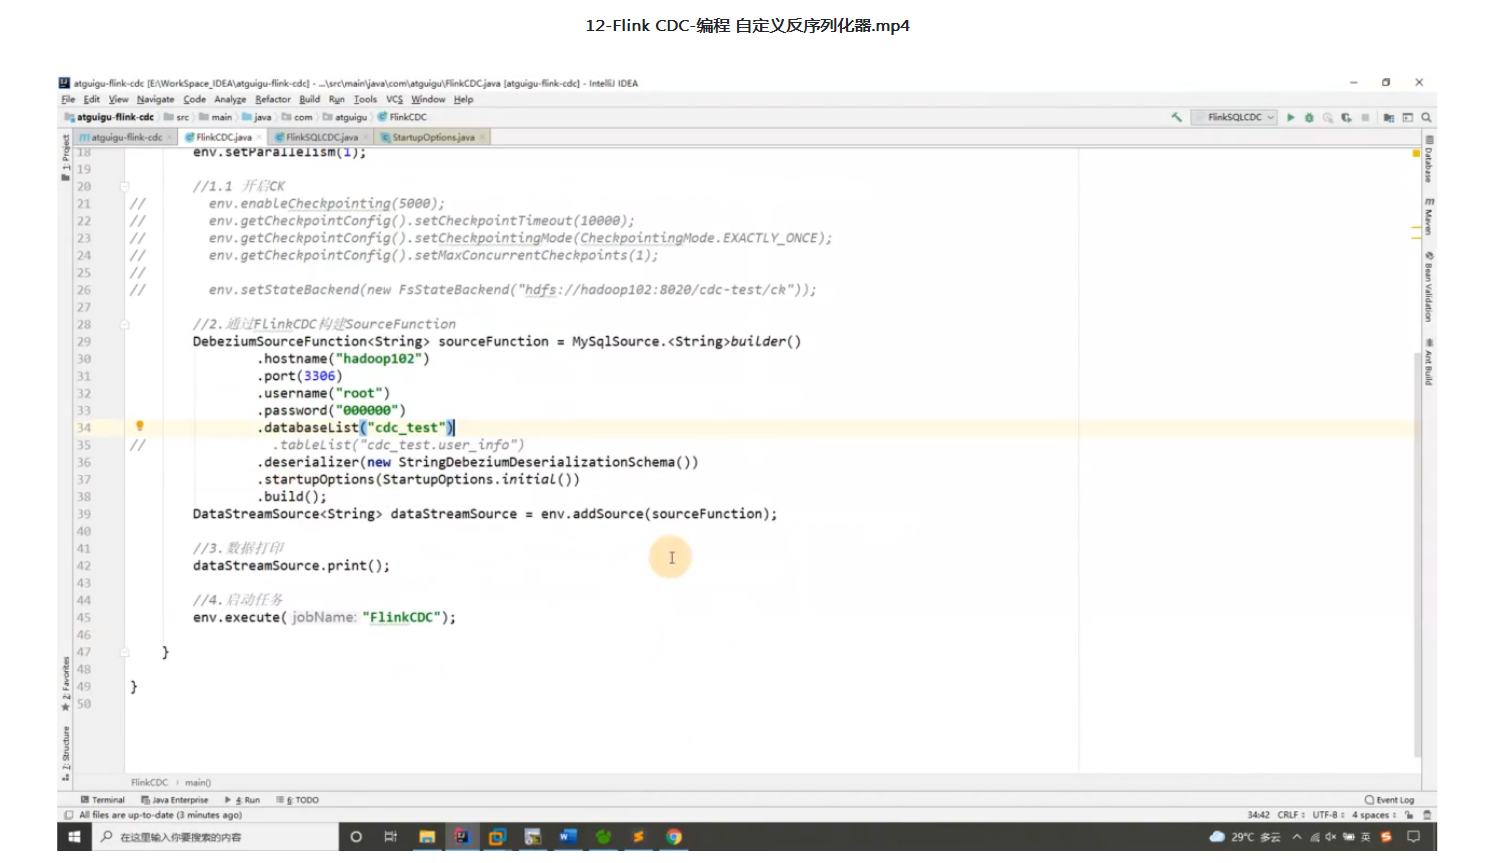Open the Tools menu

click(x=365, y=99)
